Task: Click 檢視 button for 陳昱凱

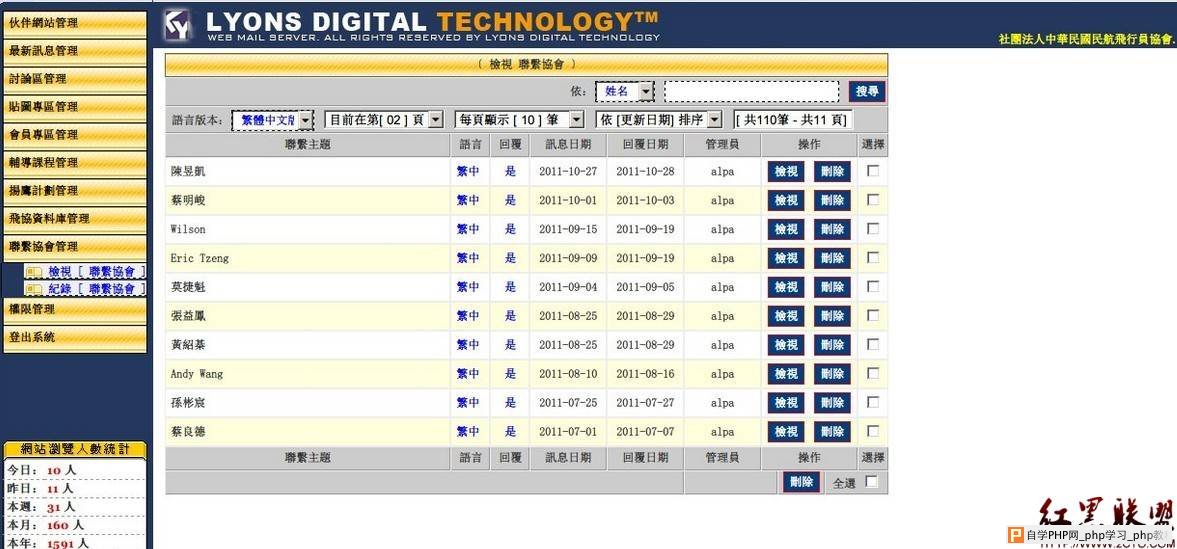Action: [x=786, y=171]
